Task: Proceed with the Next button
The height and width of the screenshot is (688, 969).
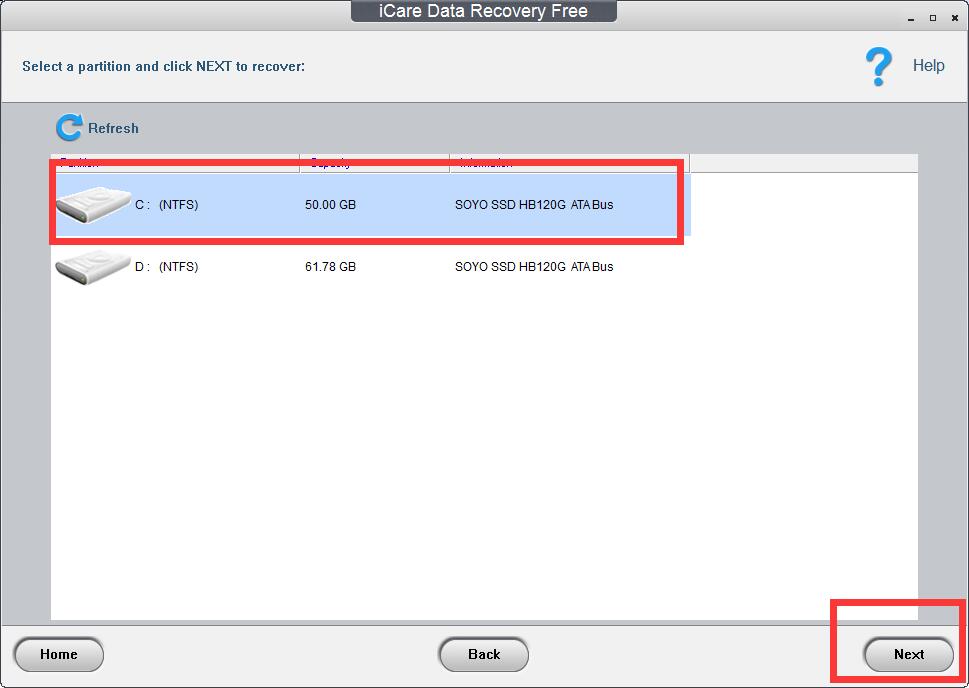Action: [x=908, y=654]
